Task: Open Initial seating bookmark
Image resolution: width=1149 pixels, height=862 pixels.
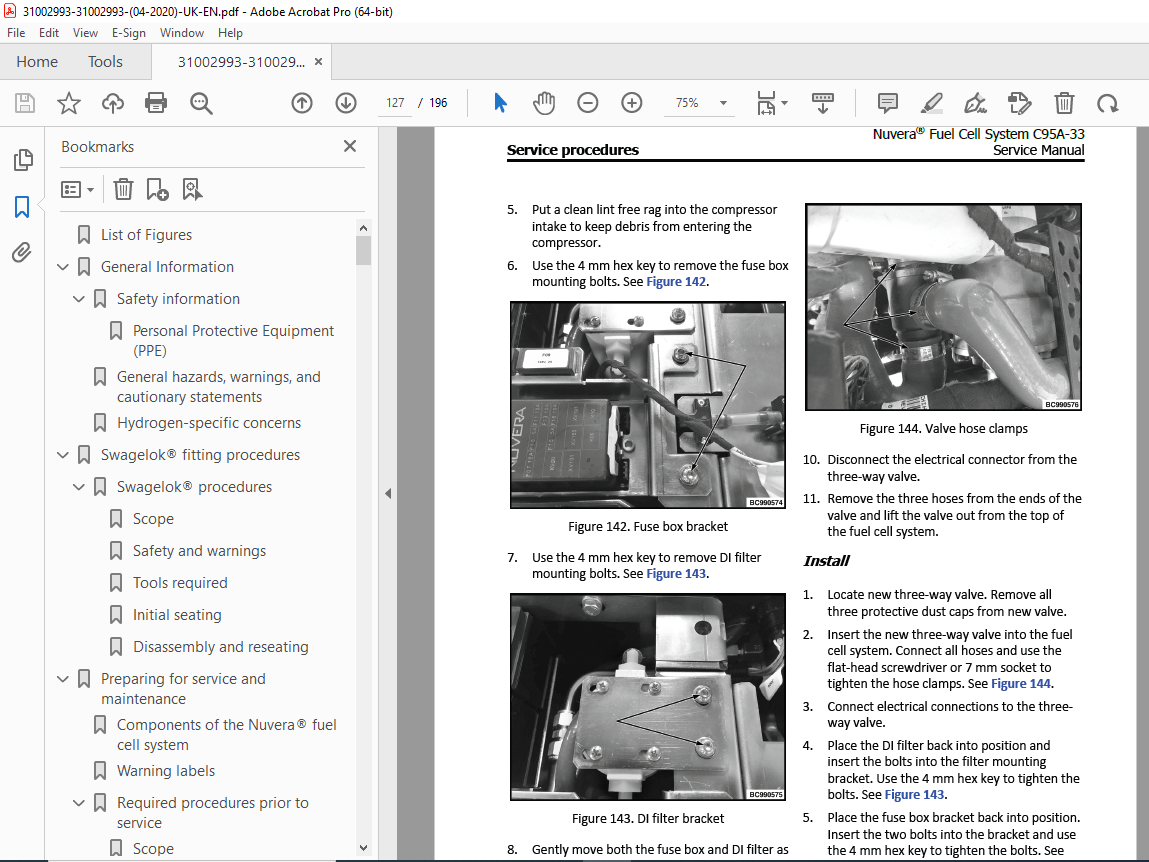Action: pyautogui.click(x=177, y=615)
